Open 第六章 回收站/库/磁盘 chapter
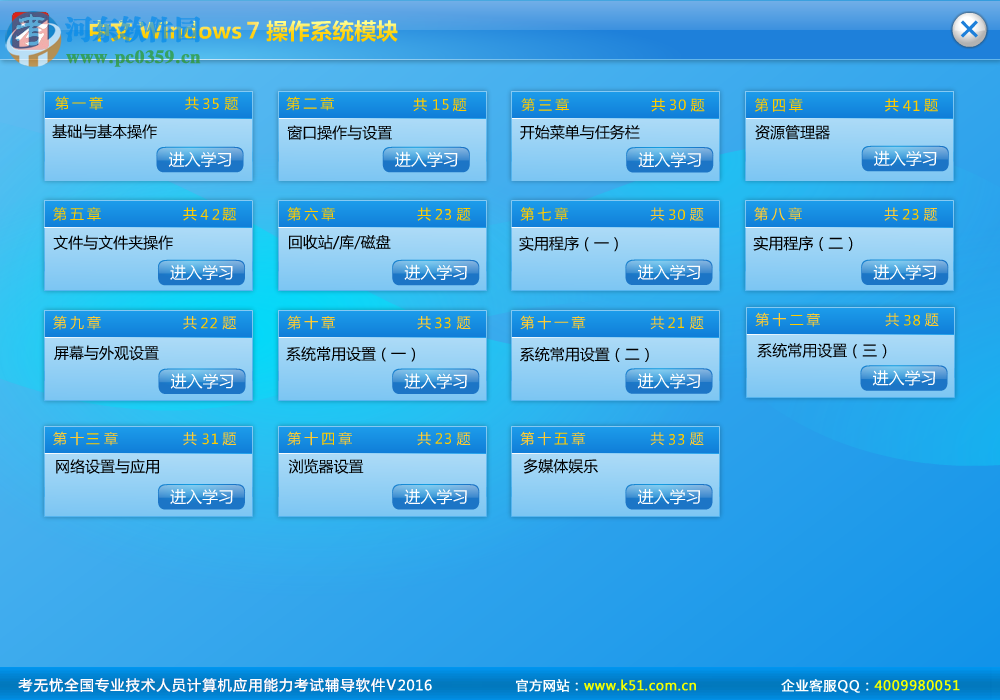 (436, 271)
